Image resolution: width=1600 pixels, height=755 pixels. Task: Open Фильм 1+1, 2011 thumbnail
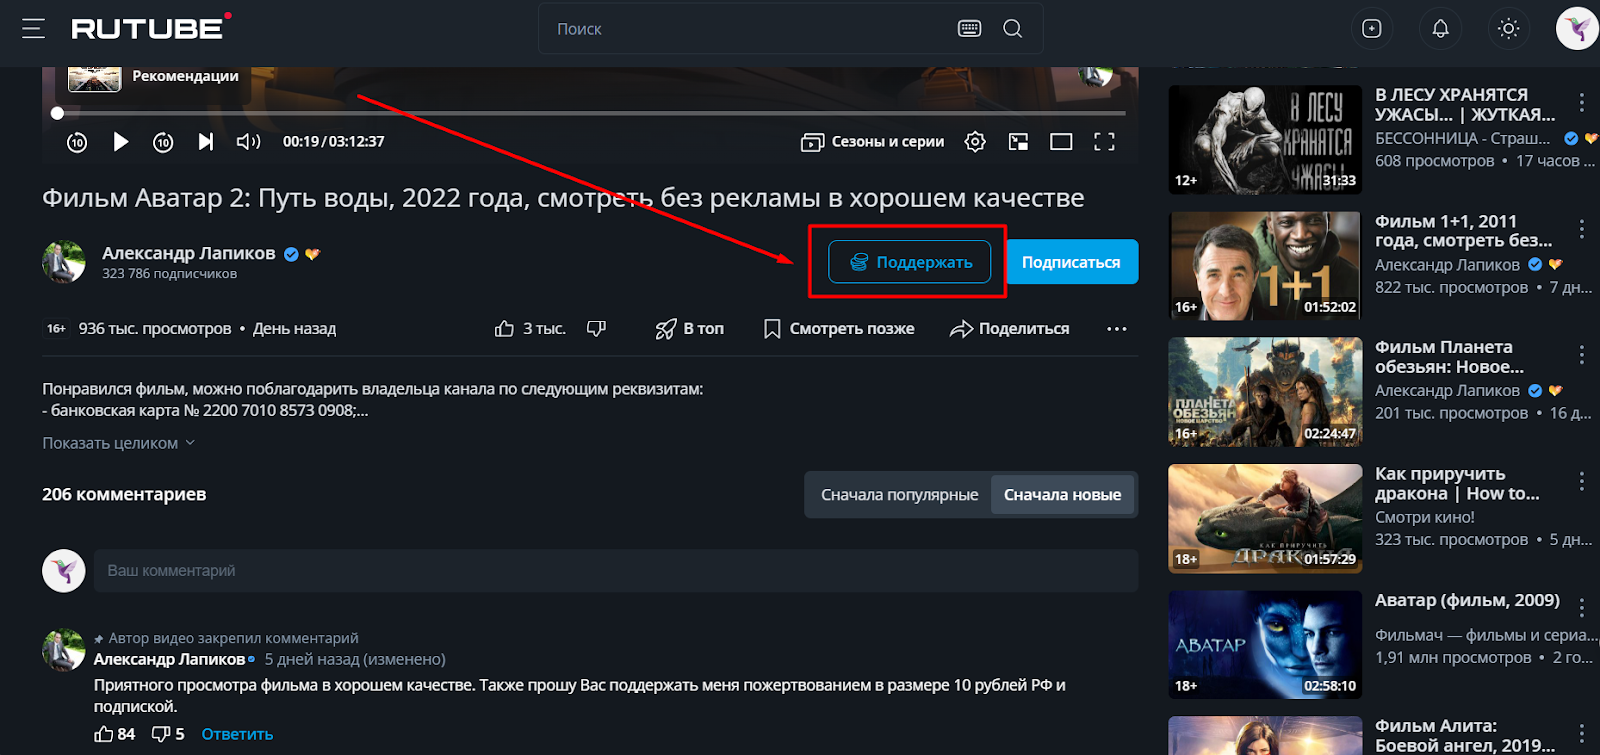(1265, 265)
